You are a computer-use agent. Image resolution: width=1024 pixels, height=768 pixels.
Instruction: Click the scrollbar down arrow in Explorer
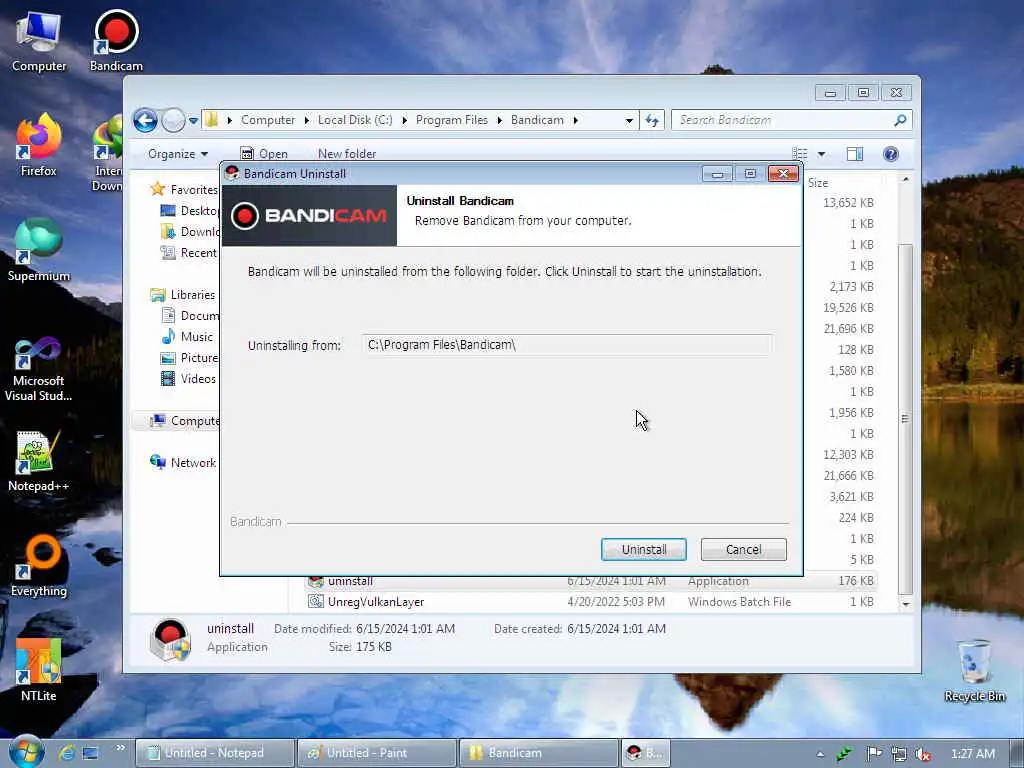click(x=905, y=604)
